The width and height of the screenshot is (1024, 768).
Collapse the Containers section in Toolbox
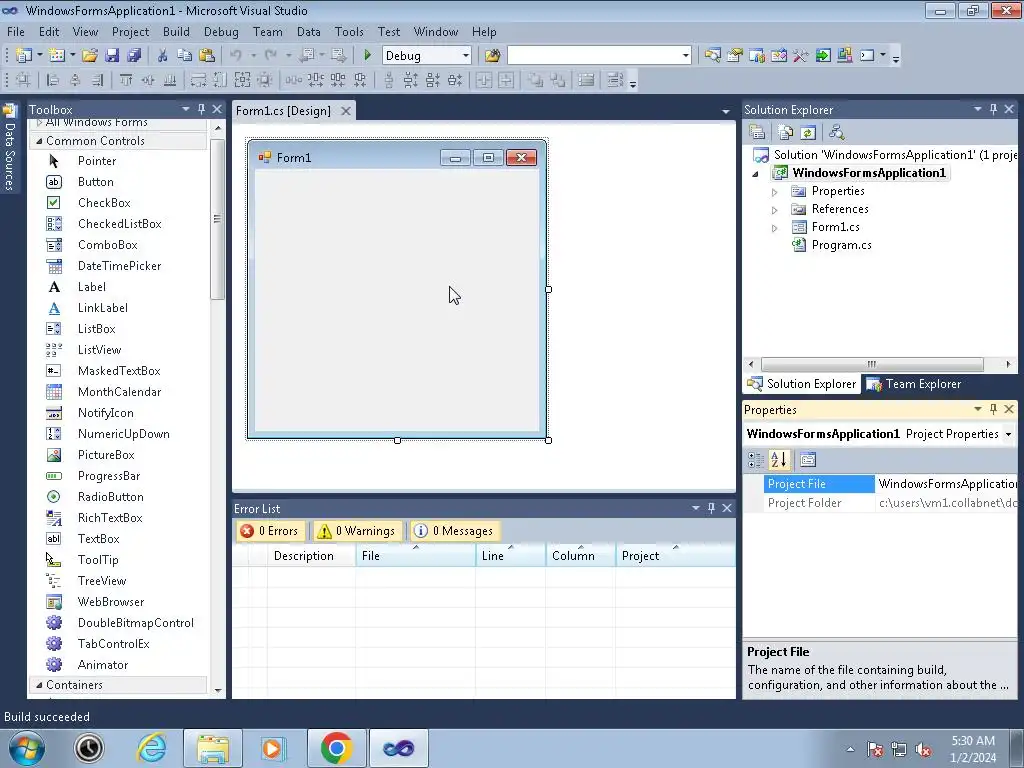[39, 685]
